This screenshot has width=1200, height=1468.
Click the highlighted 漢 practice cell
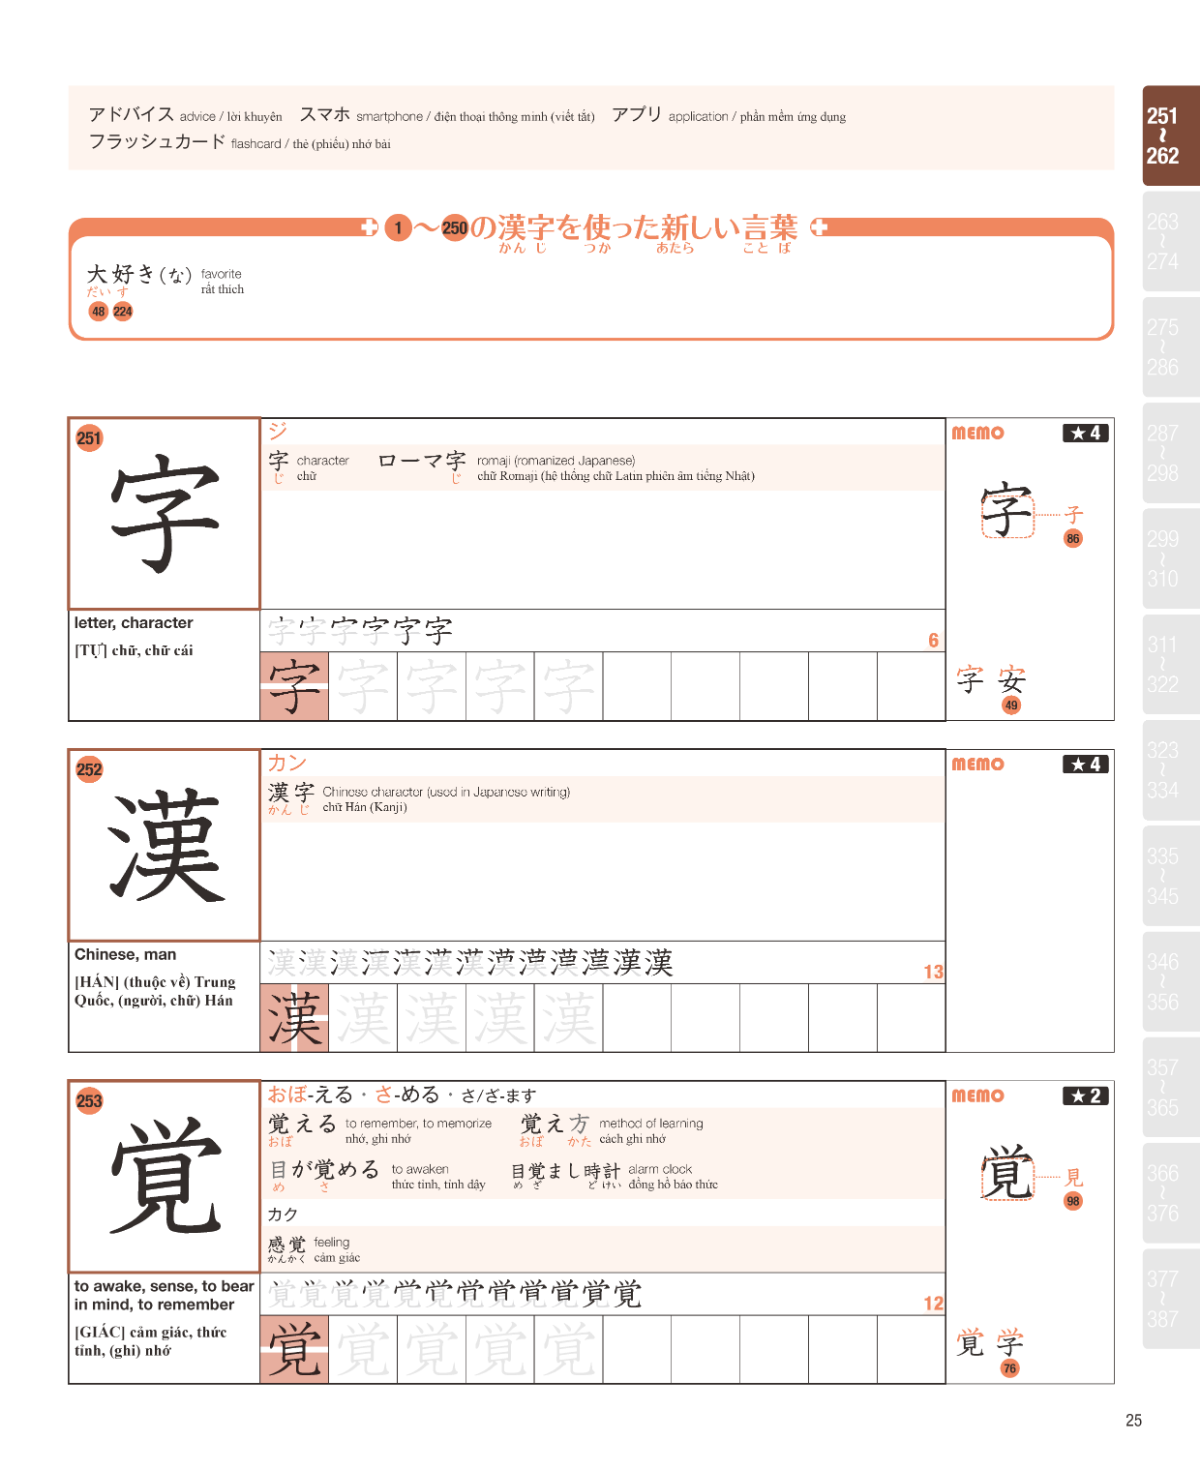(294, 1018)
